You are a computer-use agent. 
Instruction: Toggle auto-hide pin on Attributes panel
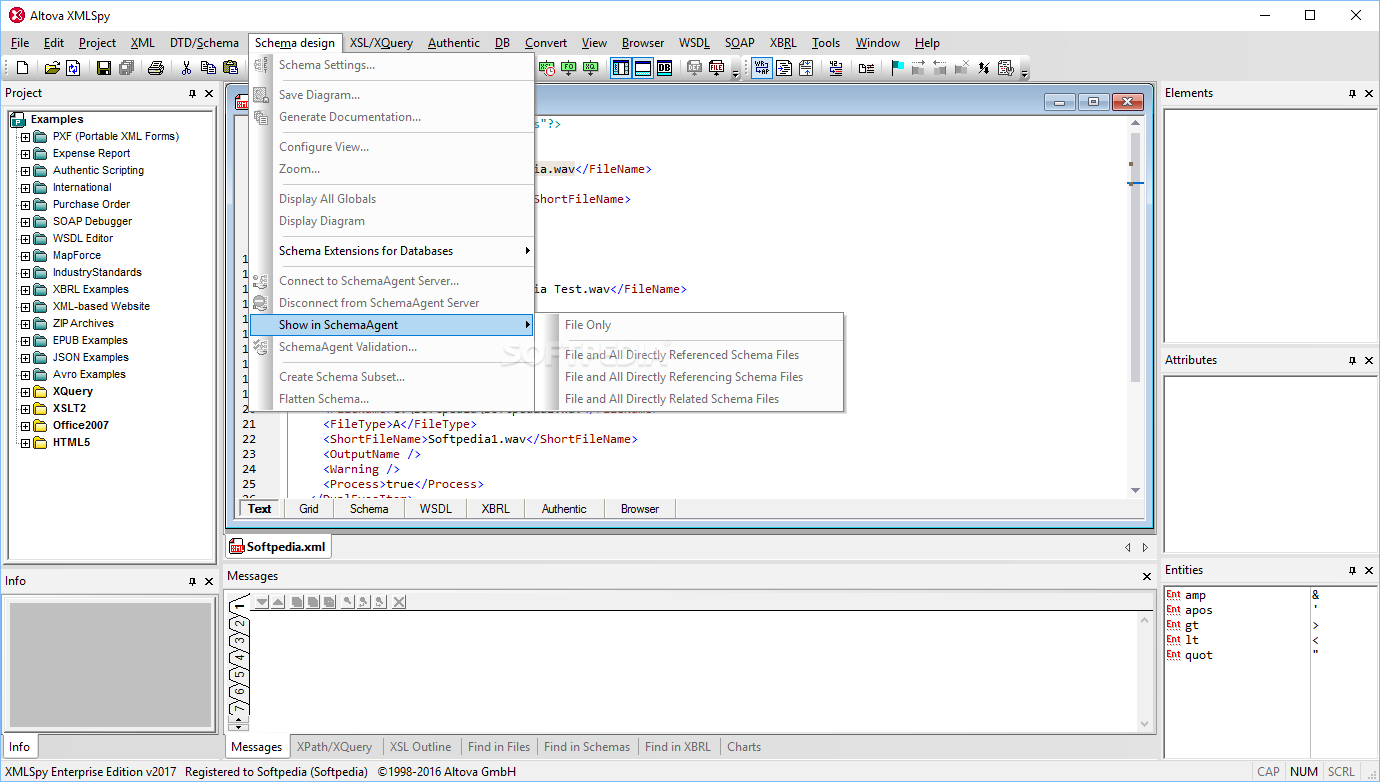(1352, 360)
